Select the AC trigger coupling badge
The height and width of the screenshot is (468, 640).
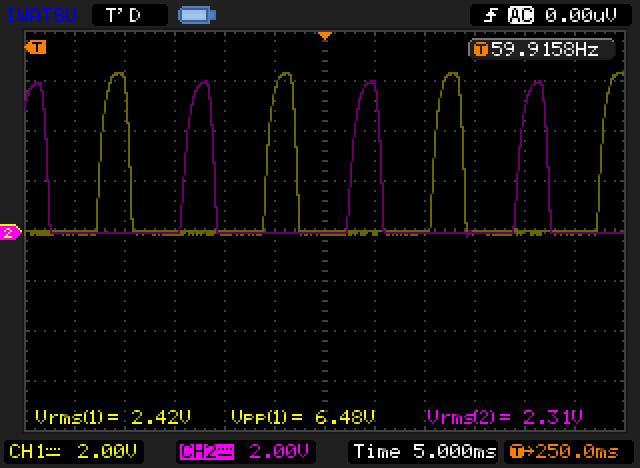click(520, 16)
